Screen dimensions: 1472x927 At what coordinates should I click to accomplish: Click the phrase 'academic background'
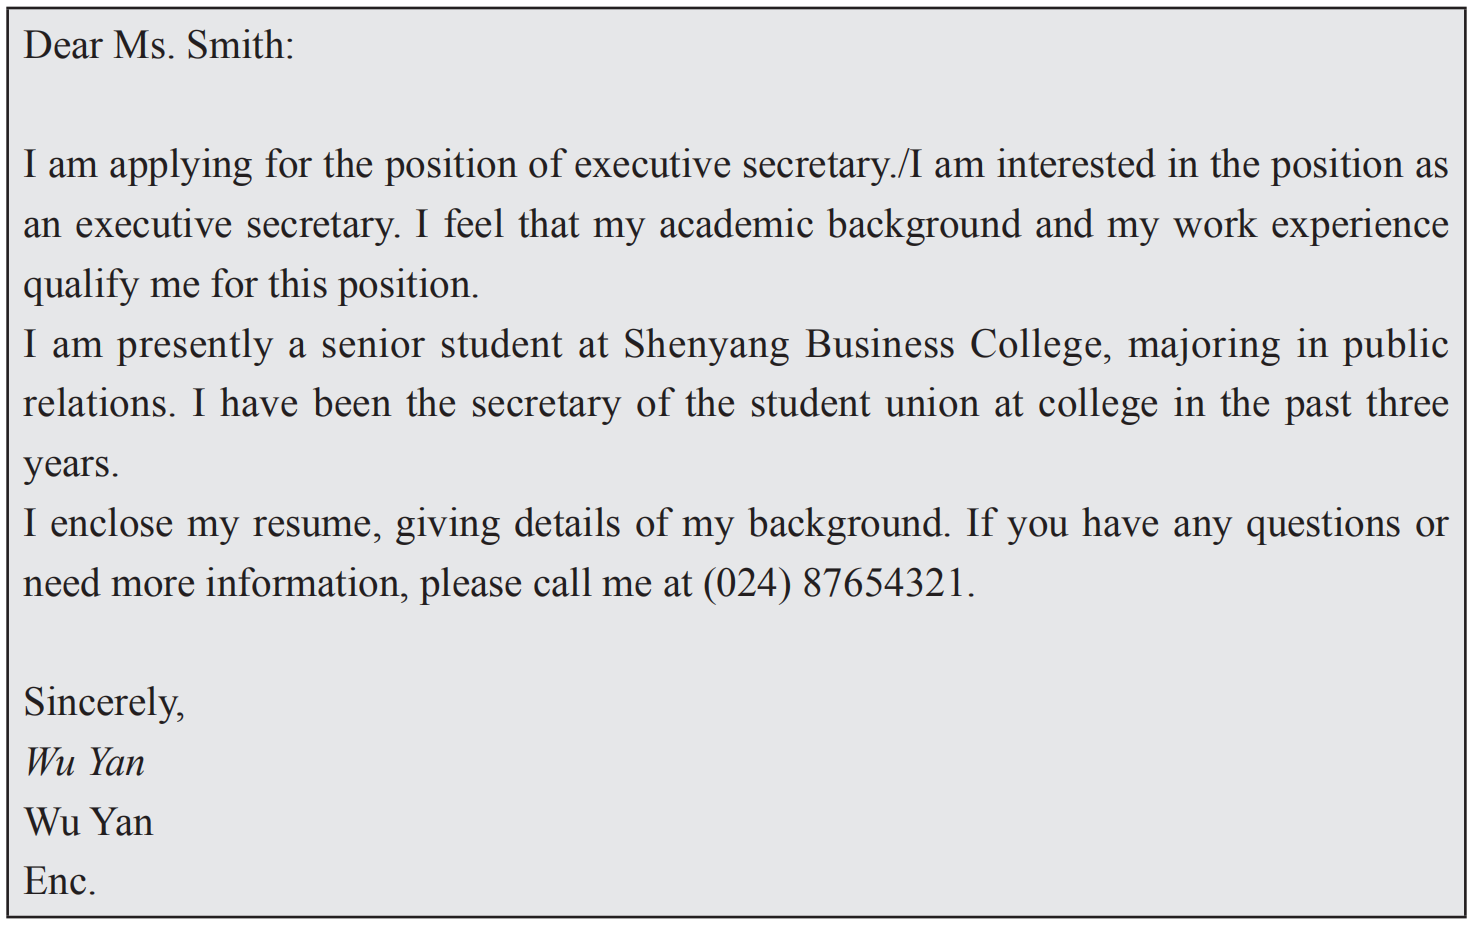839,225
